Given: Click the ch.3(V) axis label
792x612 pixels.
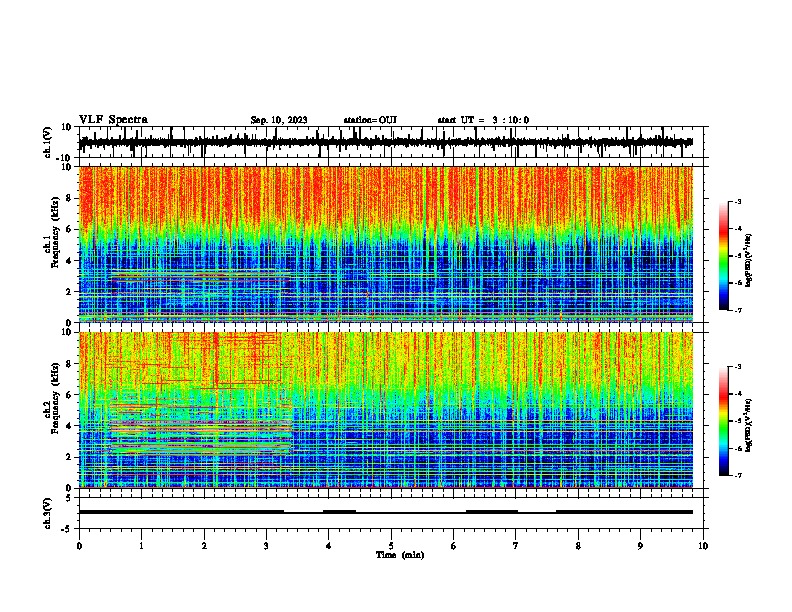Looking at the screenshot, I should (48, 513).
